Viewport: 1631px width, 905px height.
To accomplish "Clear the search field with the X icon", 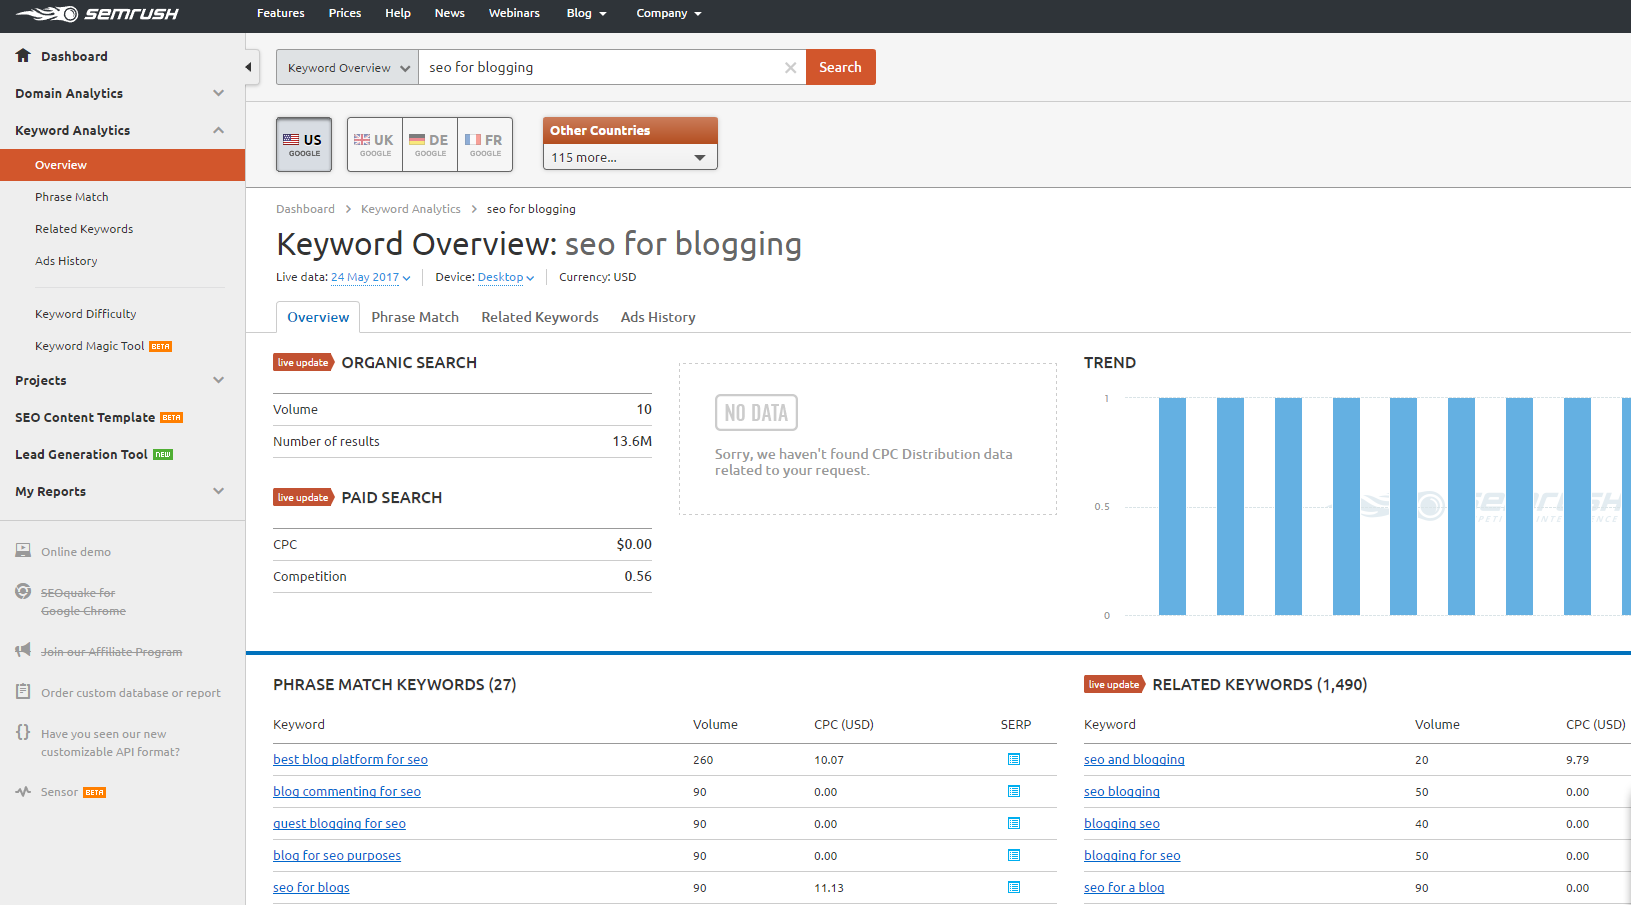I will 790,68.
